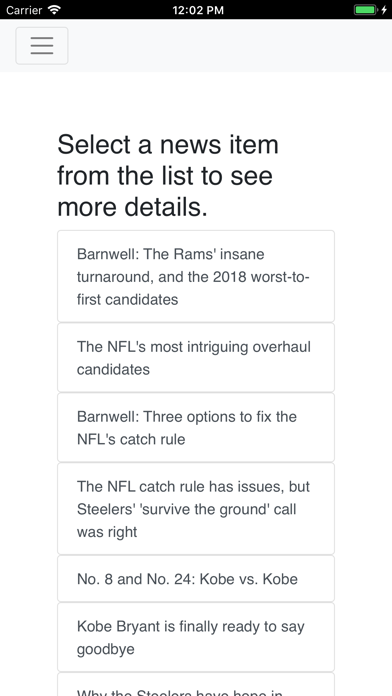Click gray navbar area beside the menu toggle
392x696 pixels.
[x=230, y=46]
